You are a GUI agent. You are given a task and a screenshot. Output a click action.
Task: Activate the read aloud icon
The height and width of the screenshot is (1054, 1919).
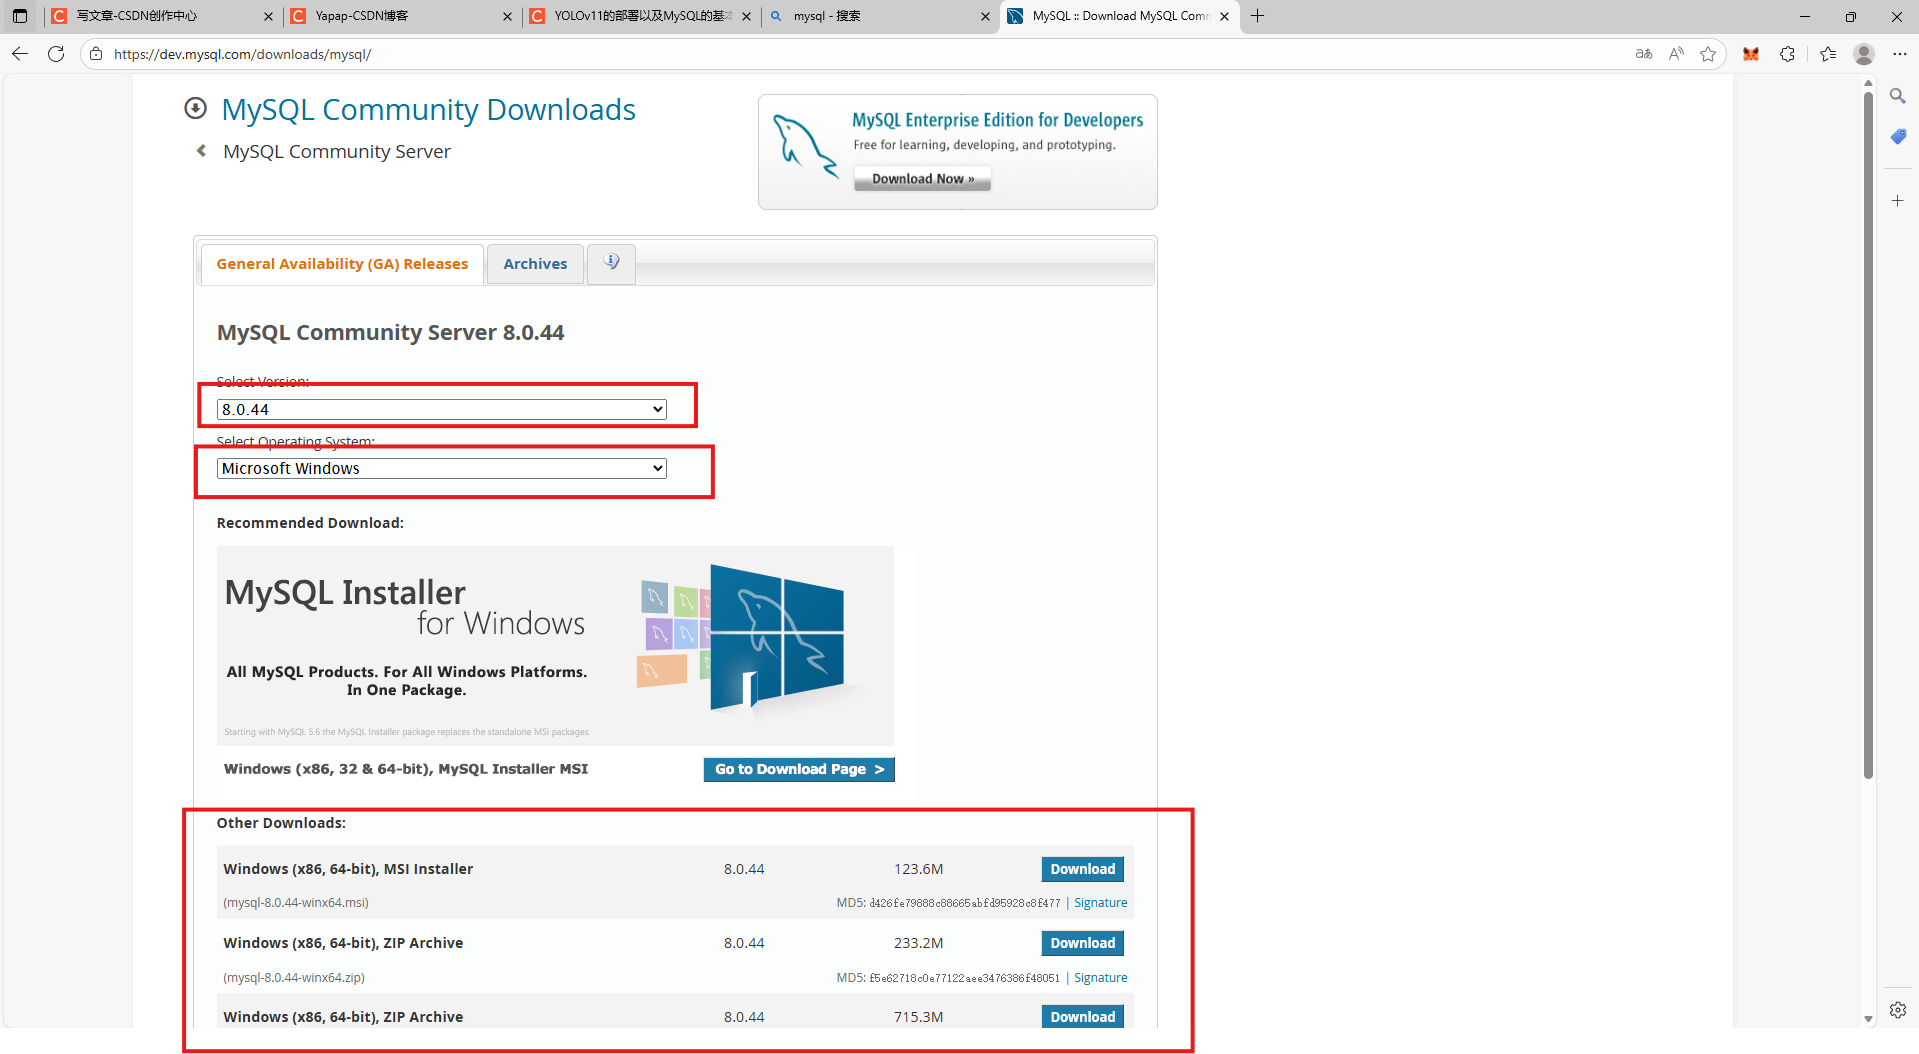point(1676,54)
